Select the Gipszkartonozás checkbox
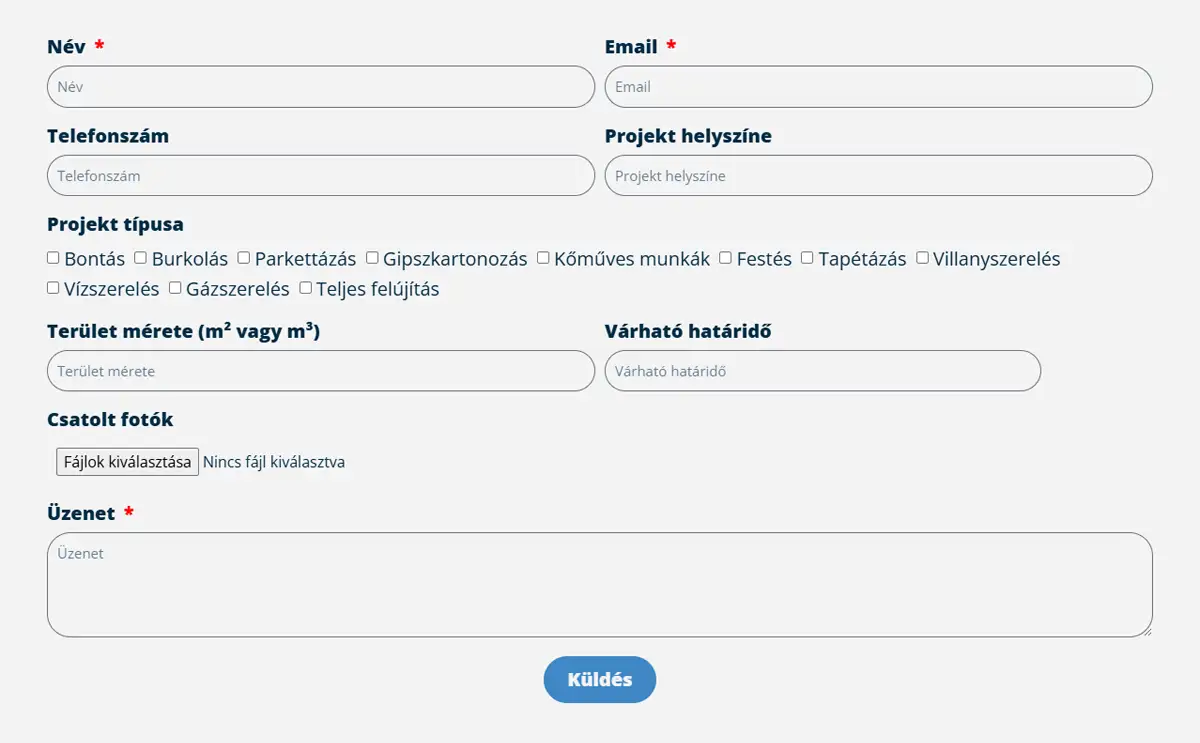1200x743 pixels. tap(372, 258)
